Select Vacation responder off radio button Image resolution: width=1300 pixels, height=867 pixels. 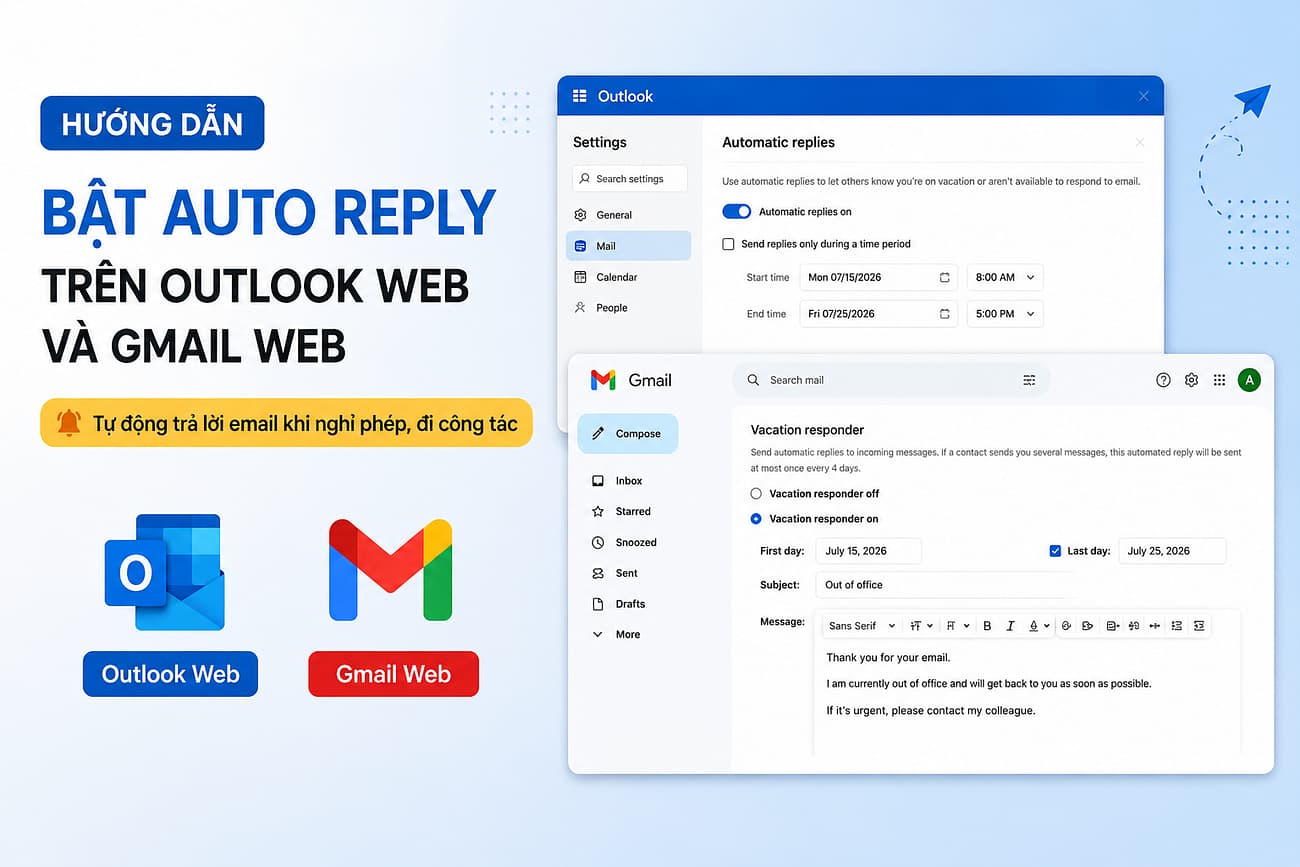pos(756,494)
